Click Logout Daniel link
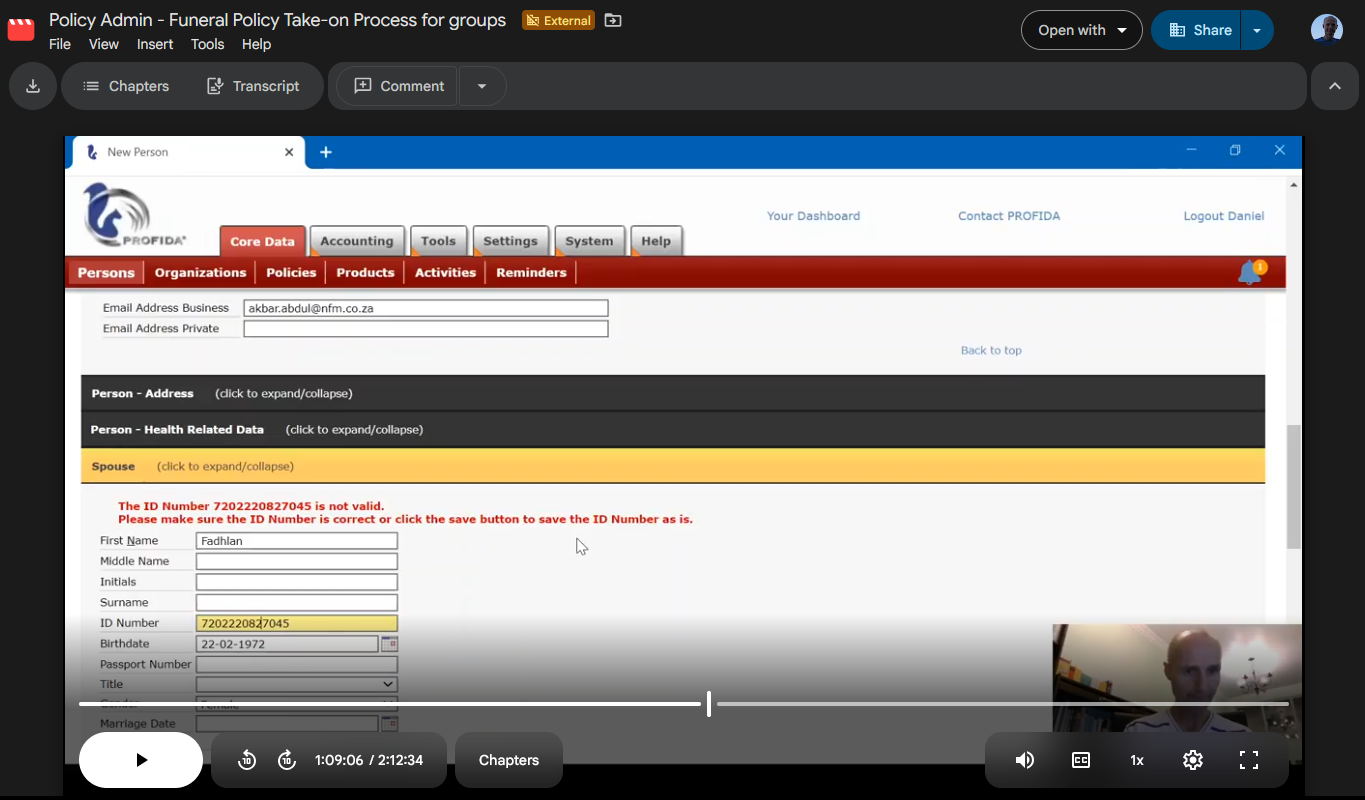The image size is (1365, 800). coord(1224,216)
